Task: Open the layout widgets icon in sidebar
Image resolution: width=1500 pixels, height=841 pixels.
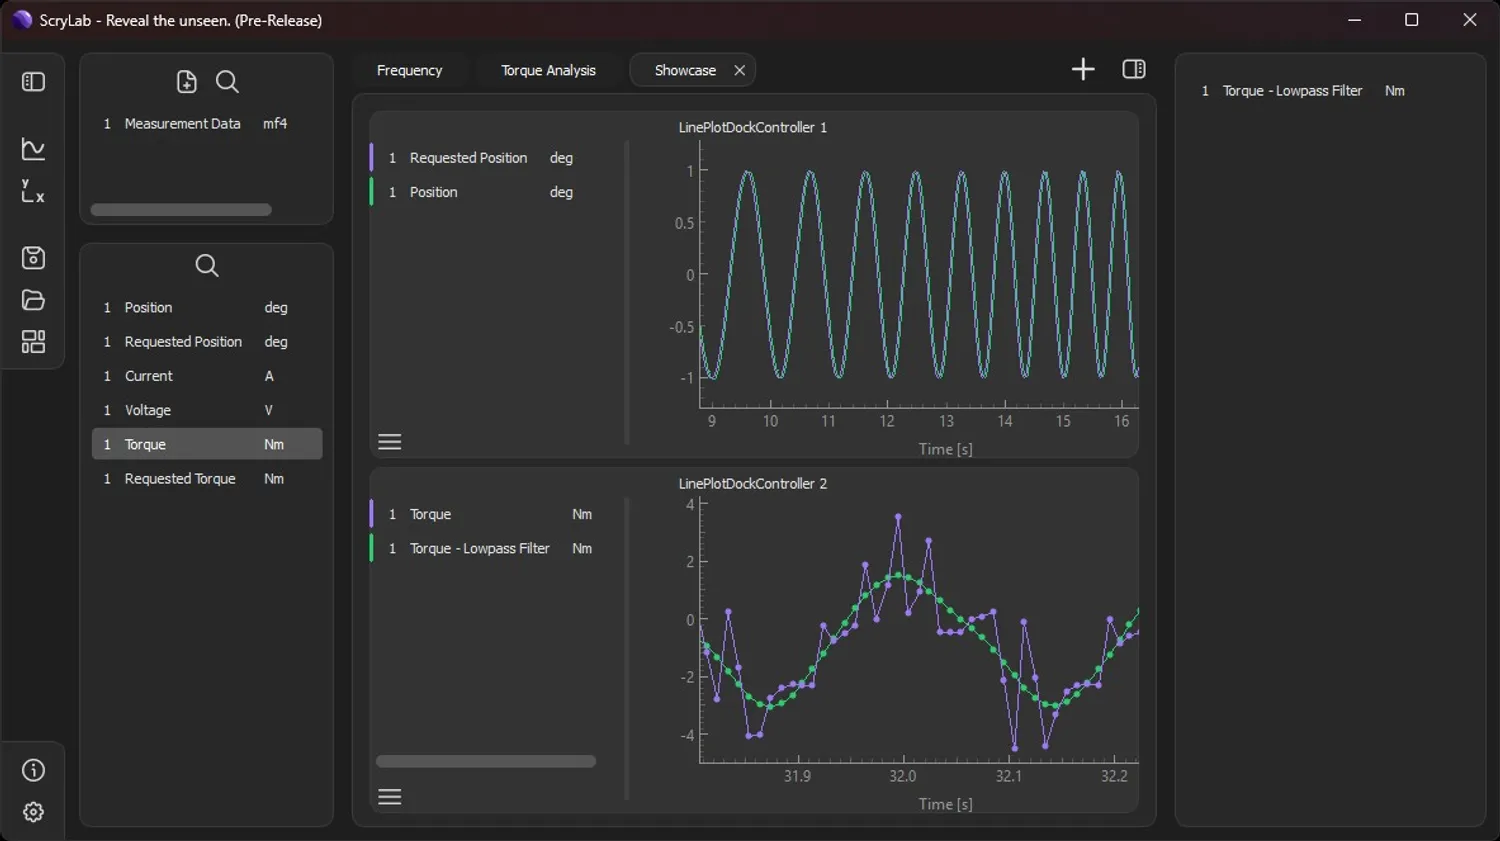Action: click(33, 342)
